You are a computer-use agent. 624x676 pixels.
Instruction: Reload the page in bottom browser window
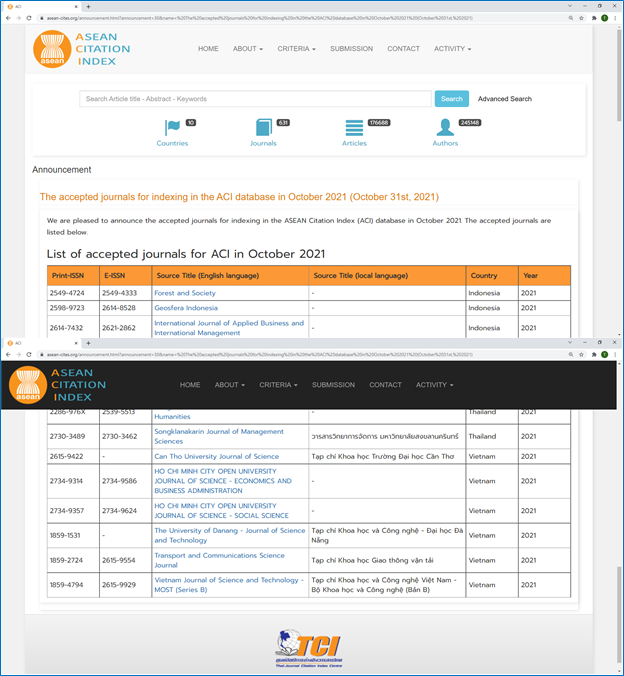click(x=29, y=354)
